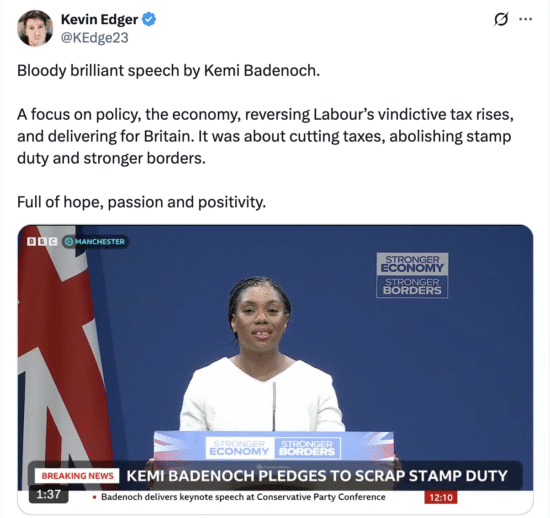
Task: Click the Stronger Economy Stronger Borders backdrop sign
Action: [412, 275]
